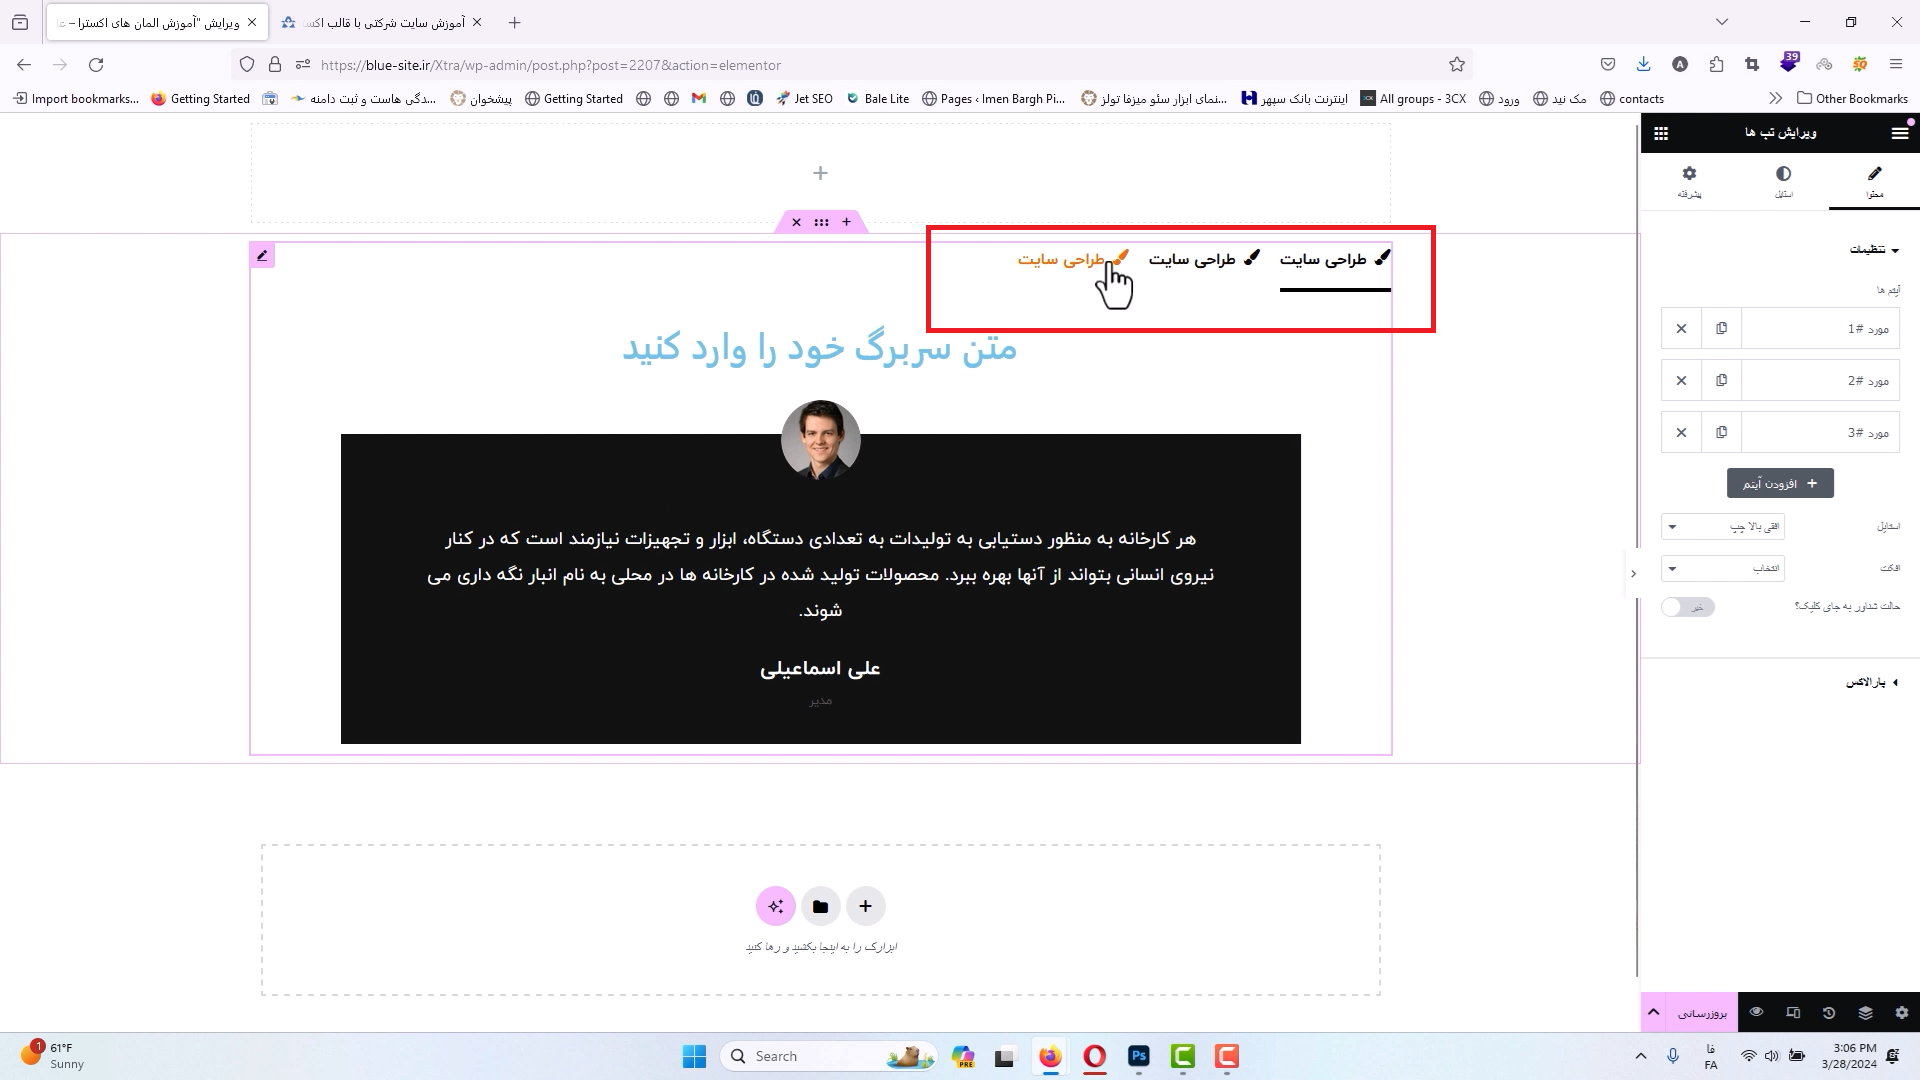Select the middle طراحی سایت tab

click(x=1204, y=260)
